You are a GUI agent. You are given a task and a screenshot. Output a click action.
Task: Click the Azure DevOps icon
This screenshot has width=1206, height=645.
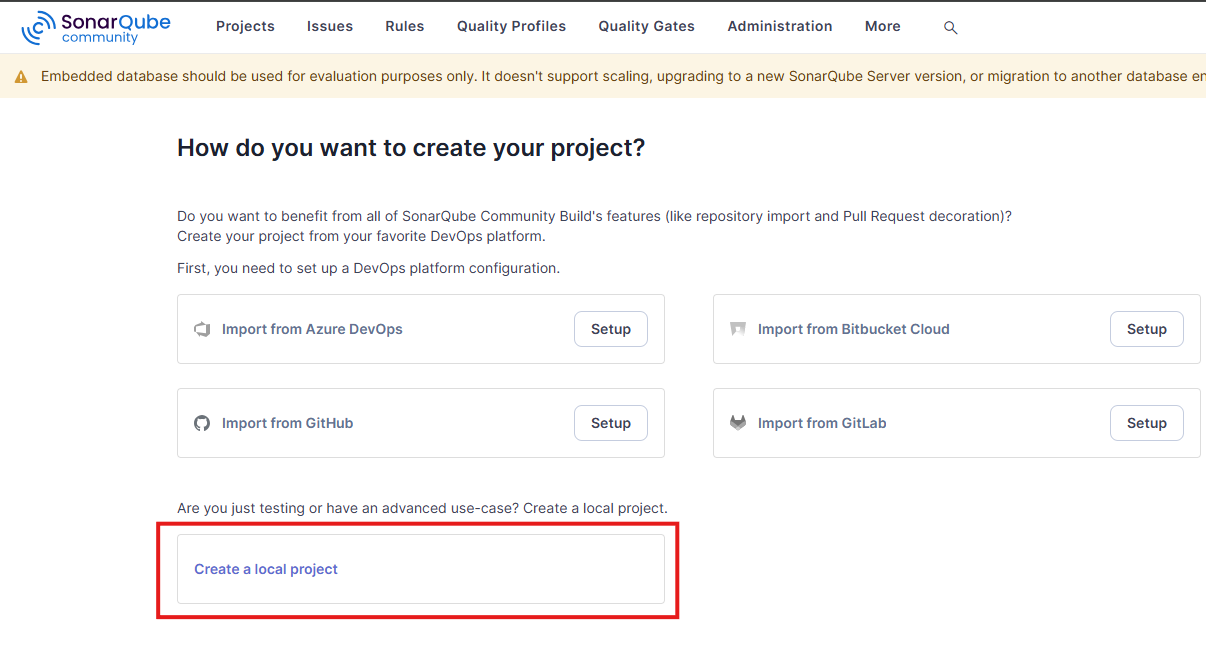(202, 329)
